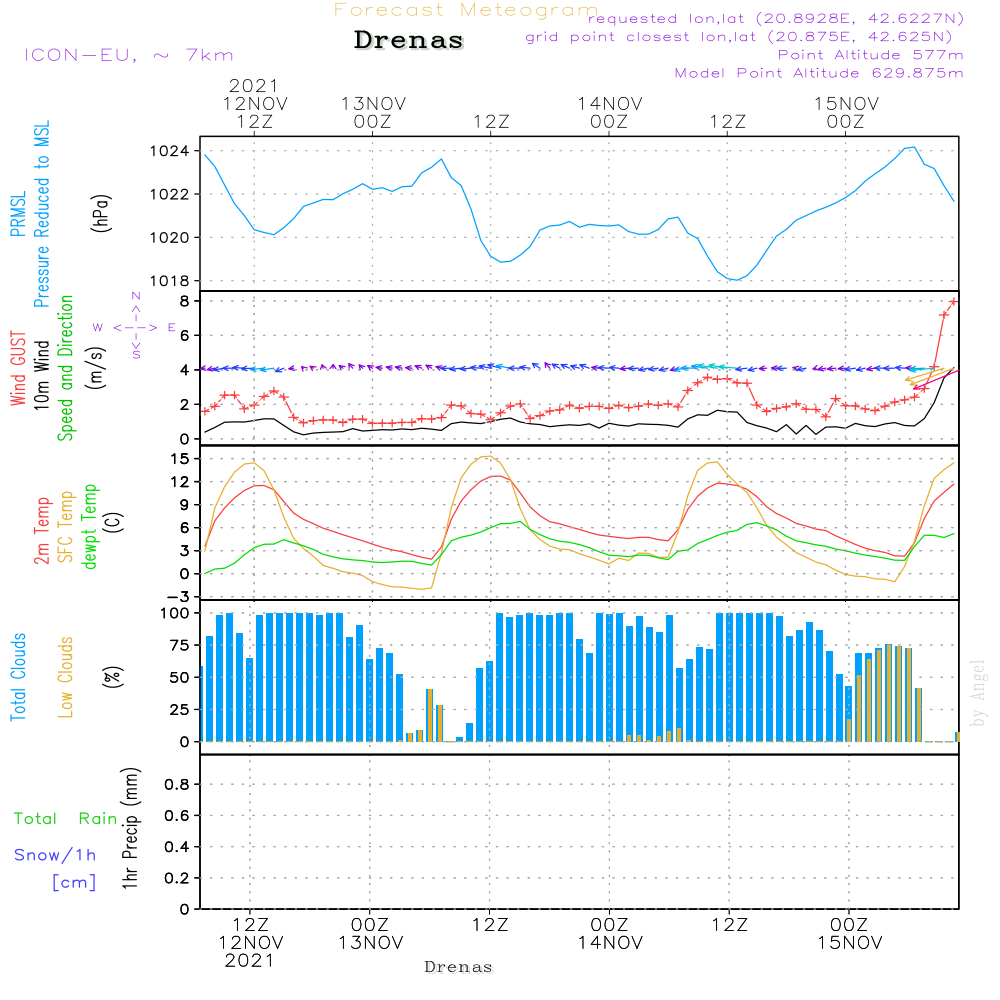Click the '2m Temp' legend label
1000x1000 pixels.
(41, 531)
